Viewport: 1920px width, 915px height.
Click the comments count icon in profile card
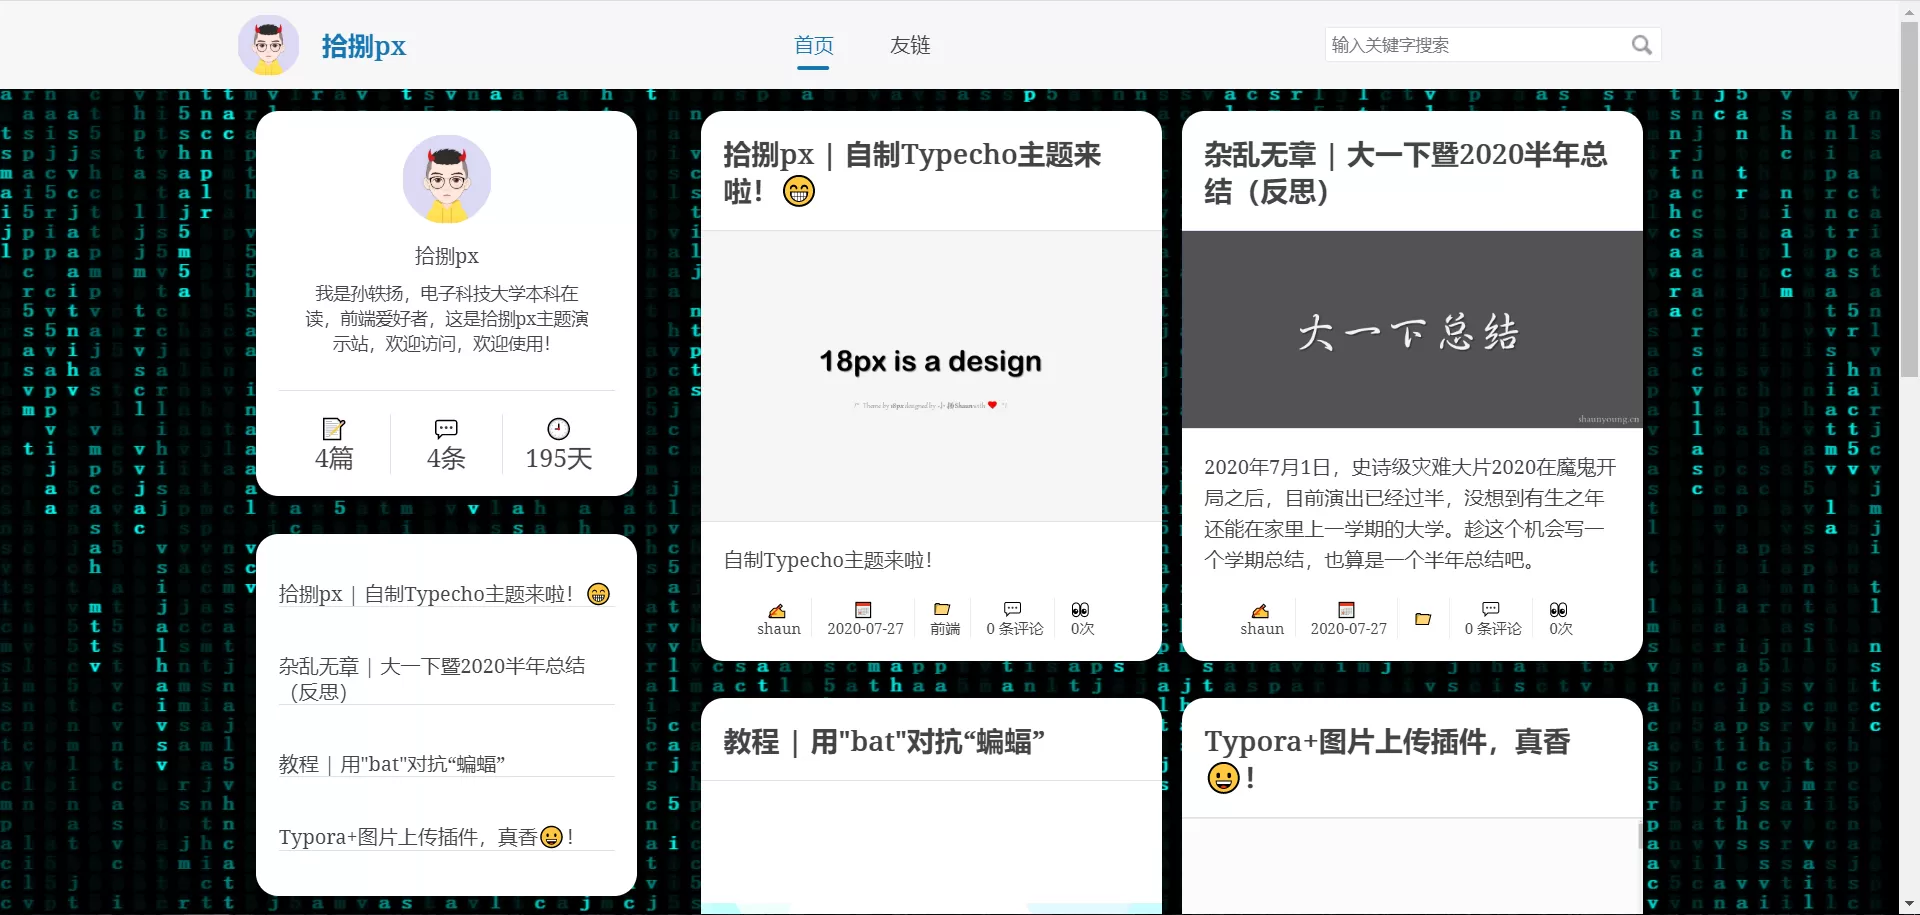point(446,429)
